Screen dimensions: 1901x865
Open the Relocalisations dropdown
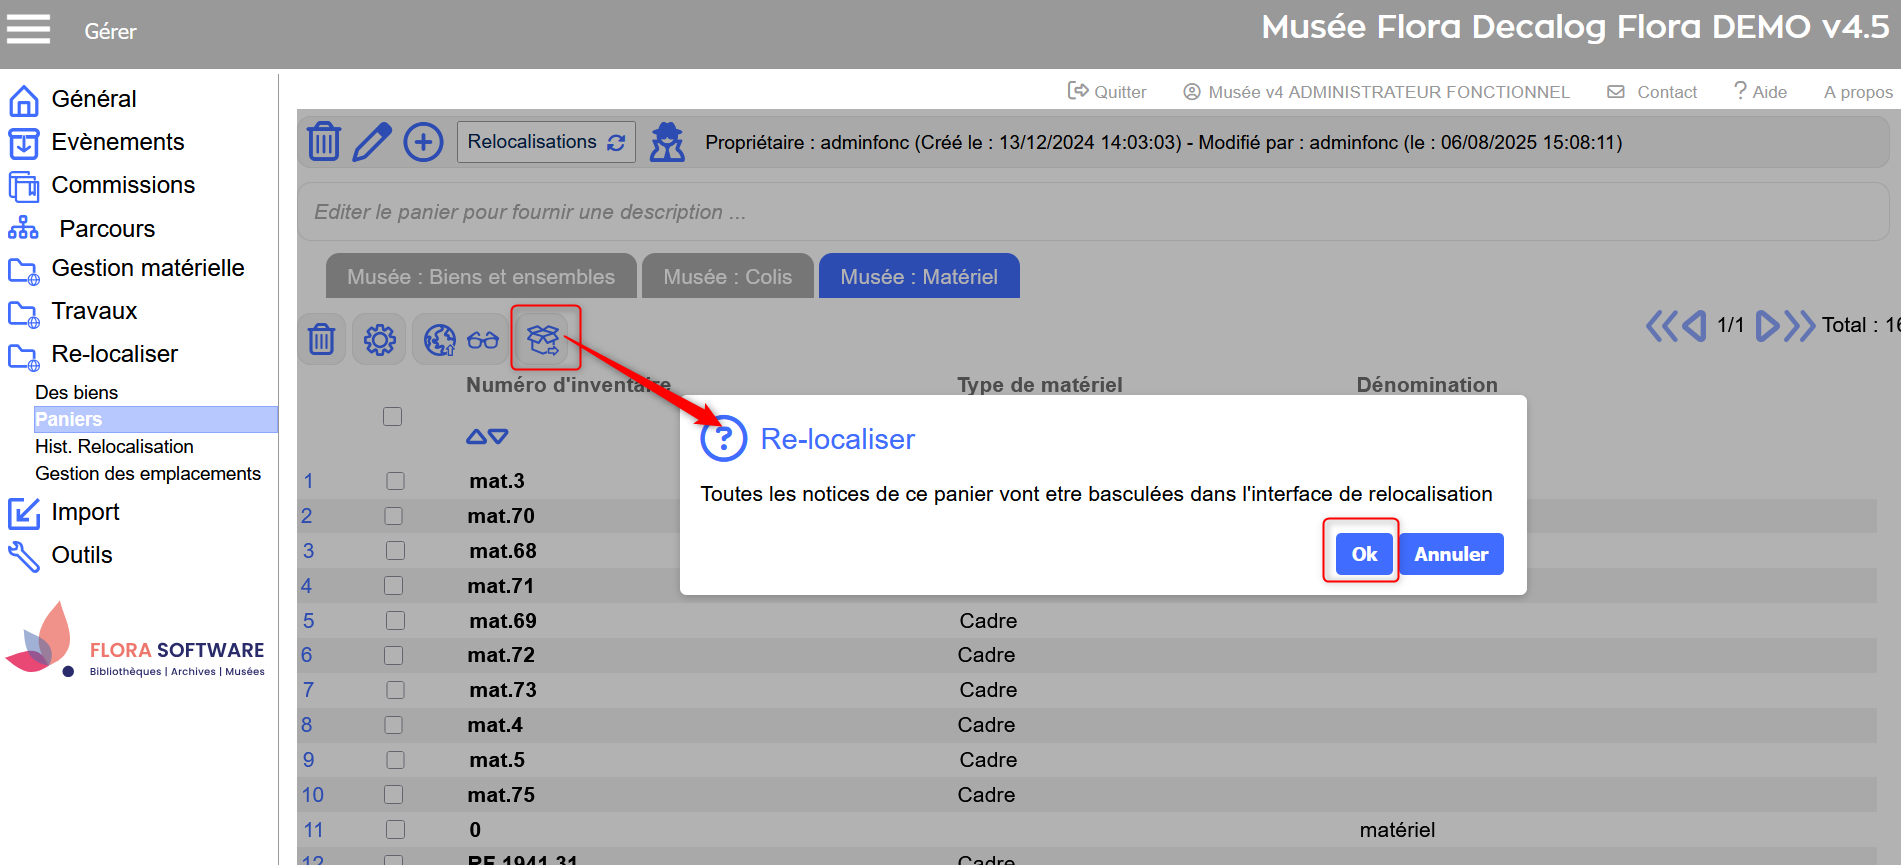pyautogui.click(x=546, y=142)
